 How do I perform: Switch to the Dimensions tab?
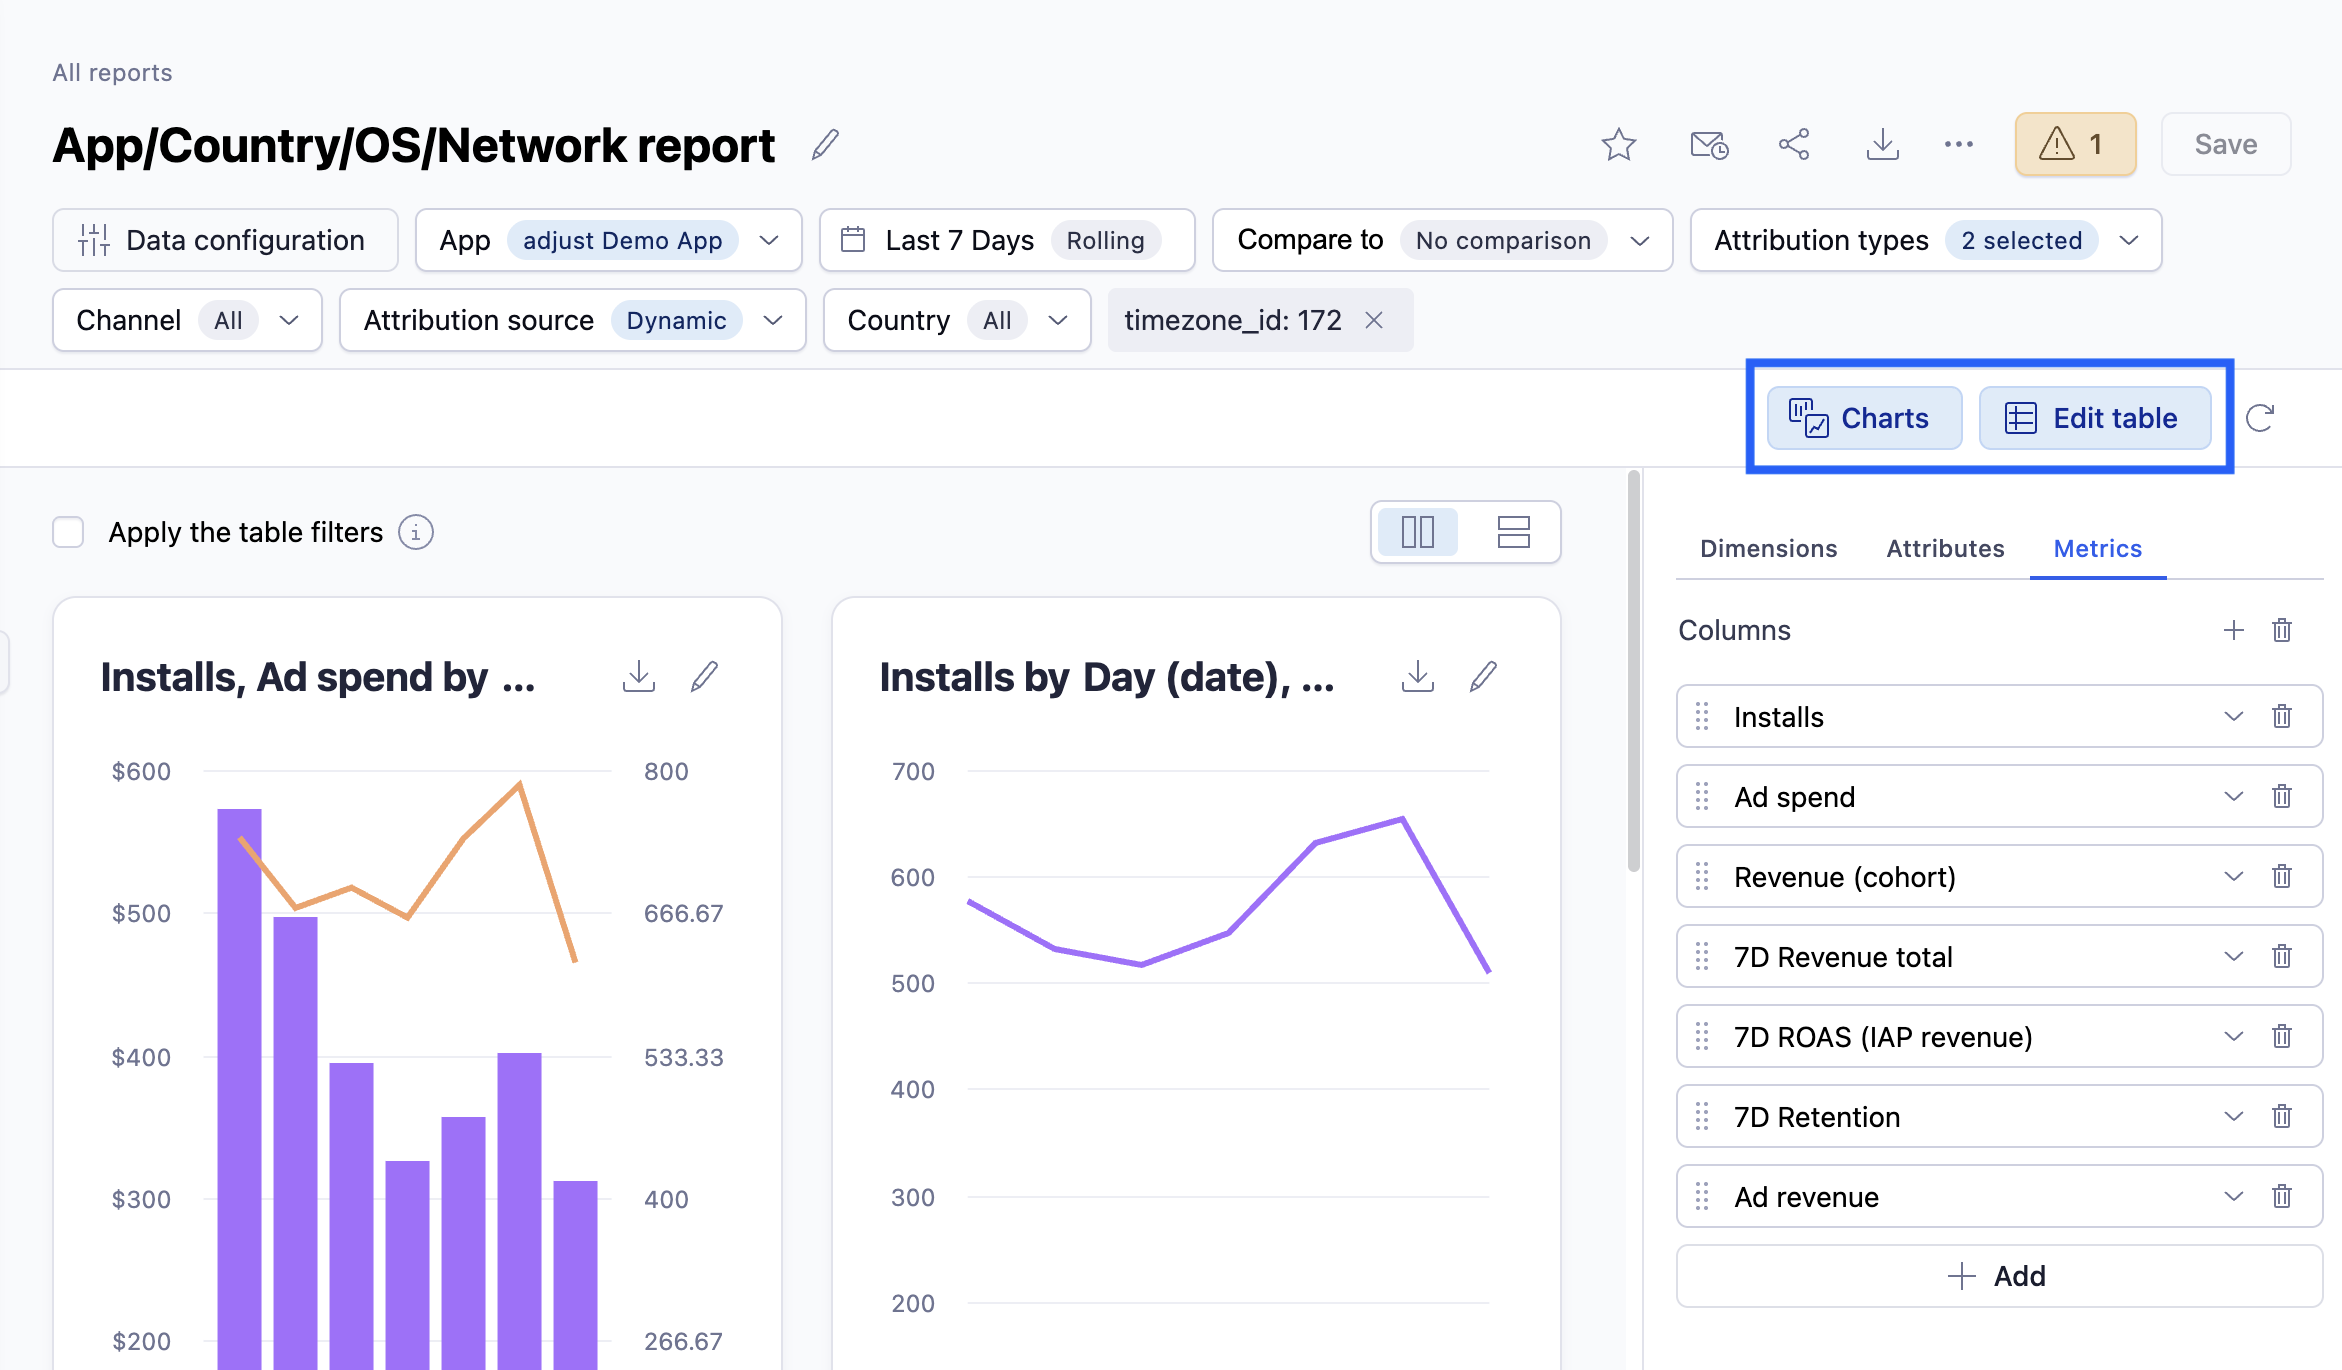click(1767, 548)
